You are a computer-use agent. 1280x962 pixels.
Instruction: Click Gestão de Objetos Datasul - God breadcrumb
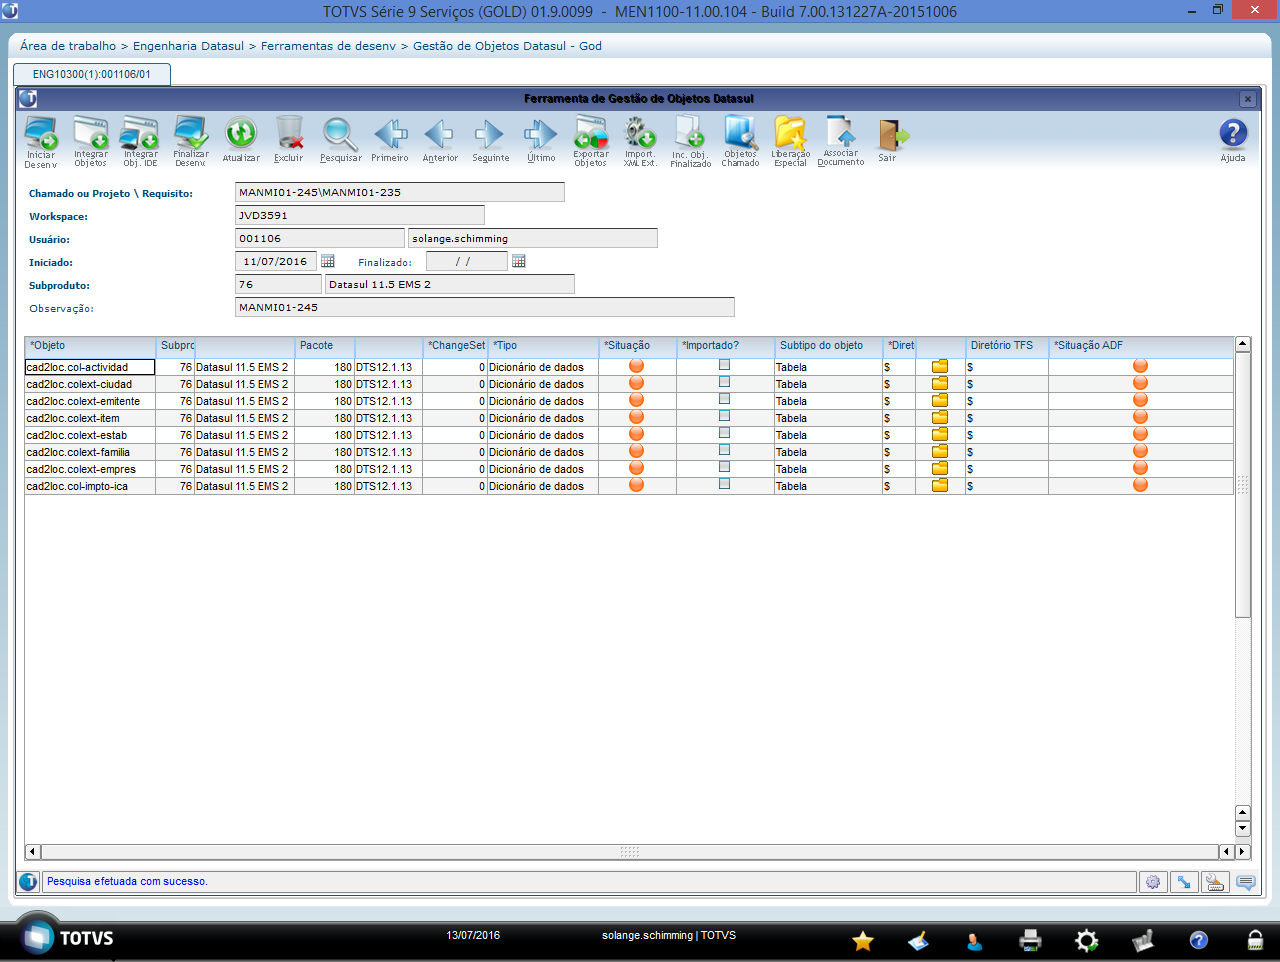tap(507, 46)
